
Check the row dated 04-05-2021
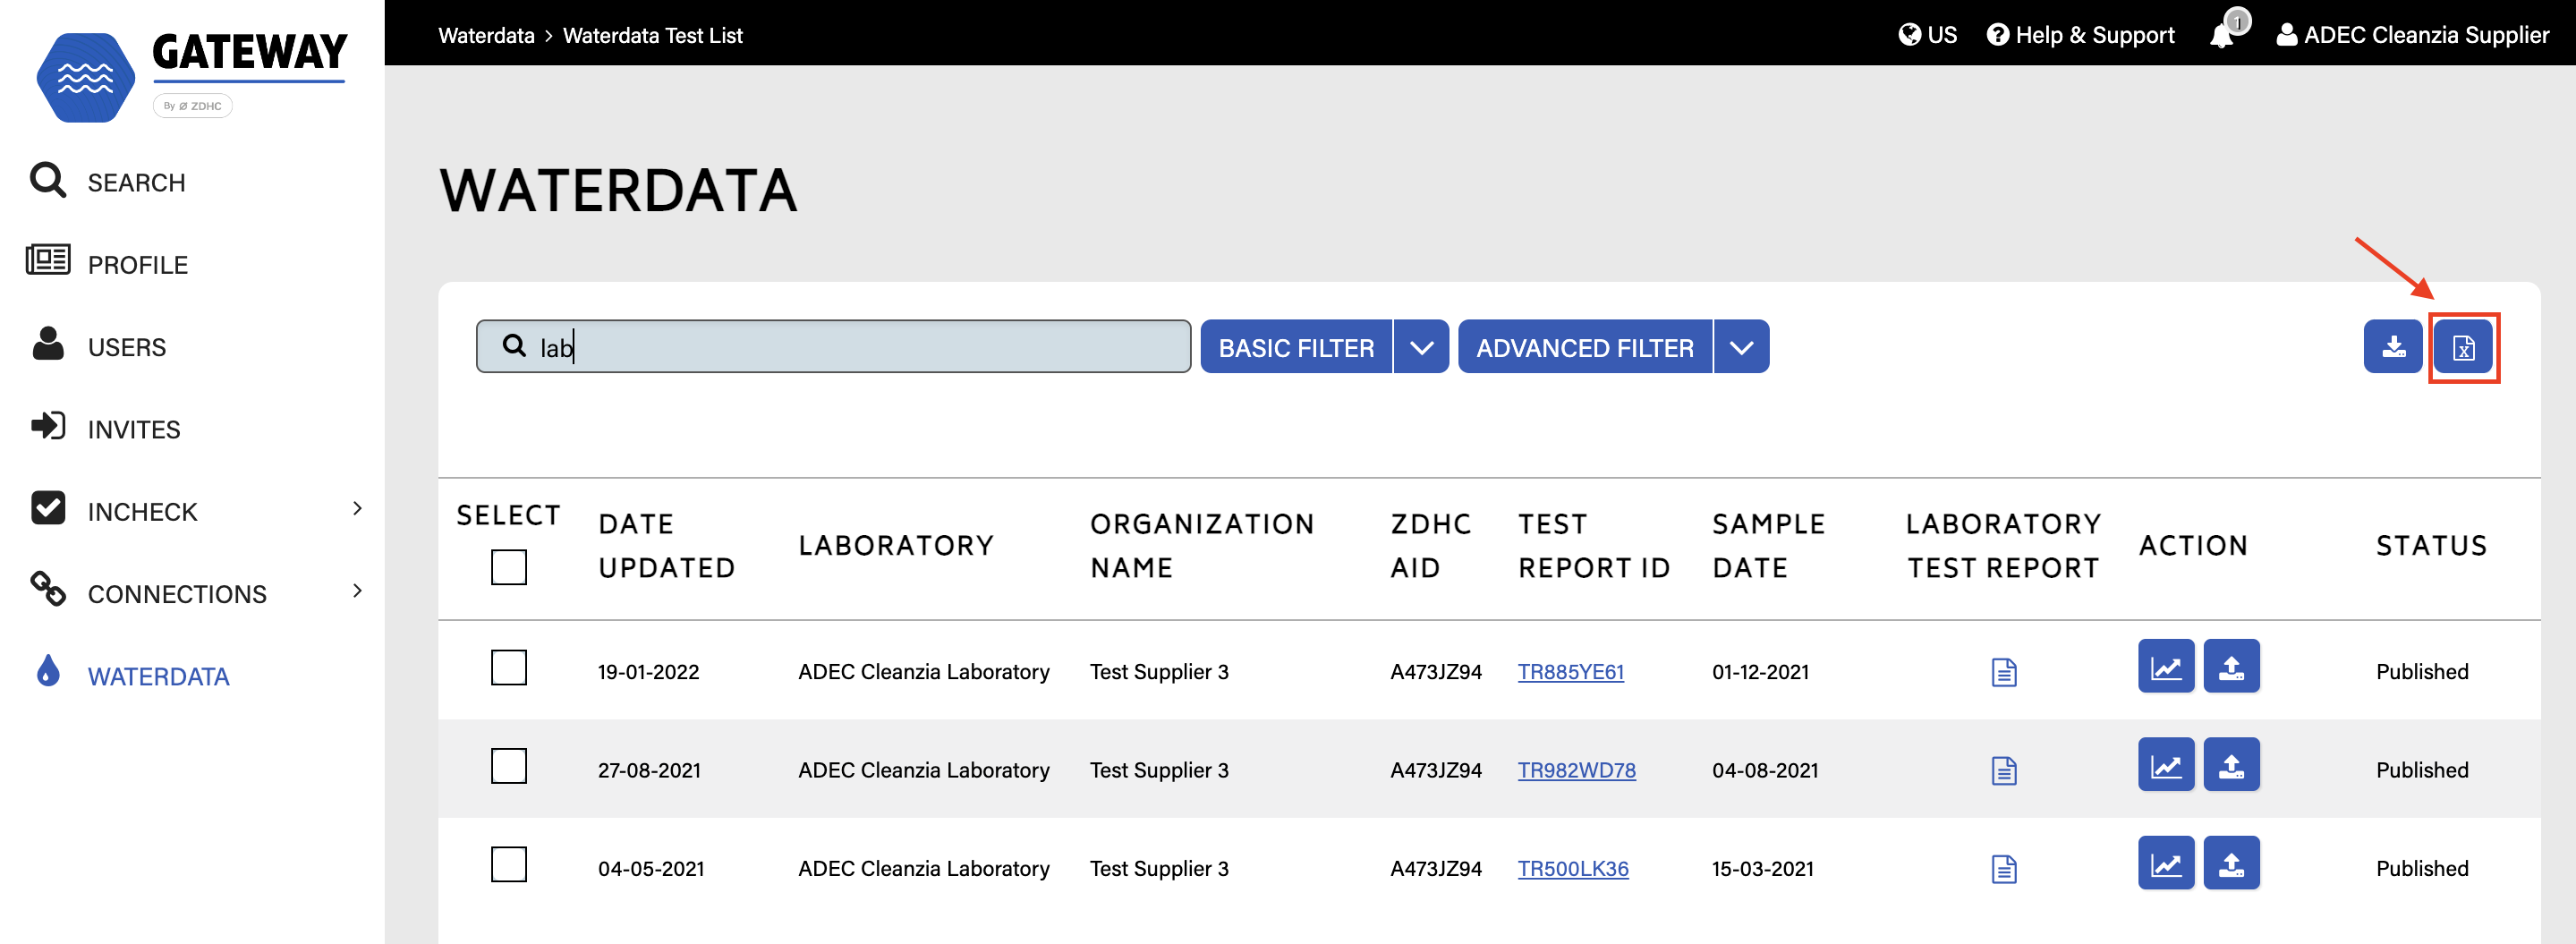click(x=509, y=865)
